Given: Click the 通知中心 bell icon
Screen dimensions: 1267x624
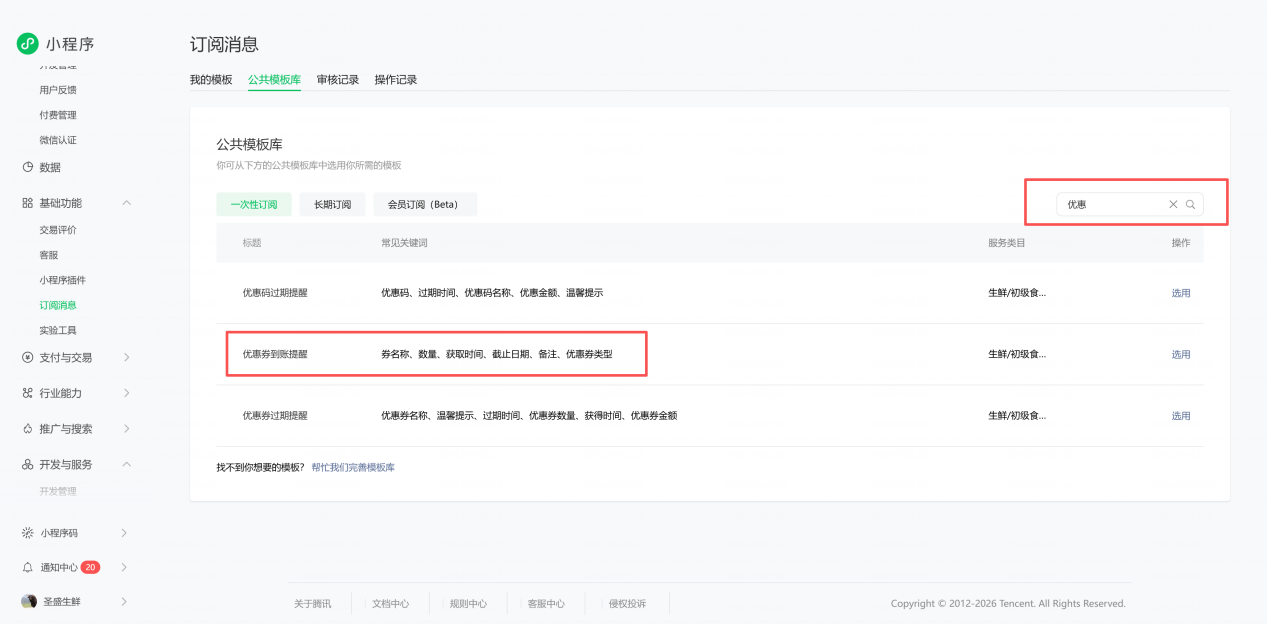Looking at the screenshot, I should pyautogui.click(x=28, y=567).
